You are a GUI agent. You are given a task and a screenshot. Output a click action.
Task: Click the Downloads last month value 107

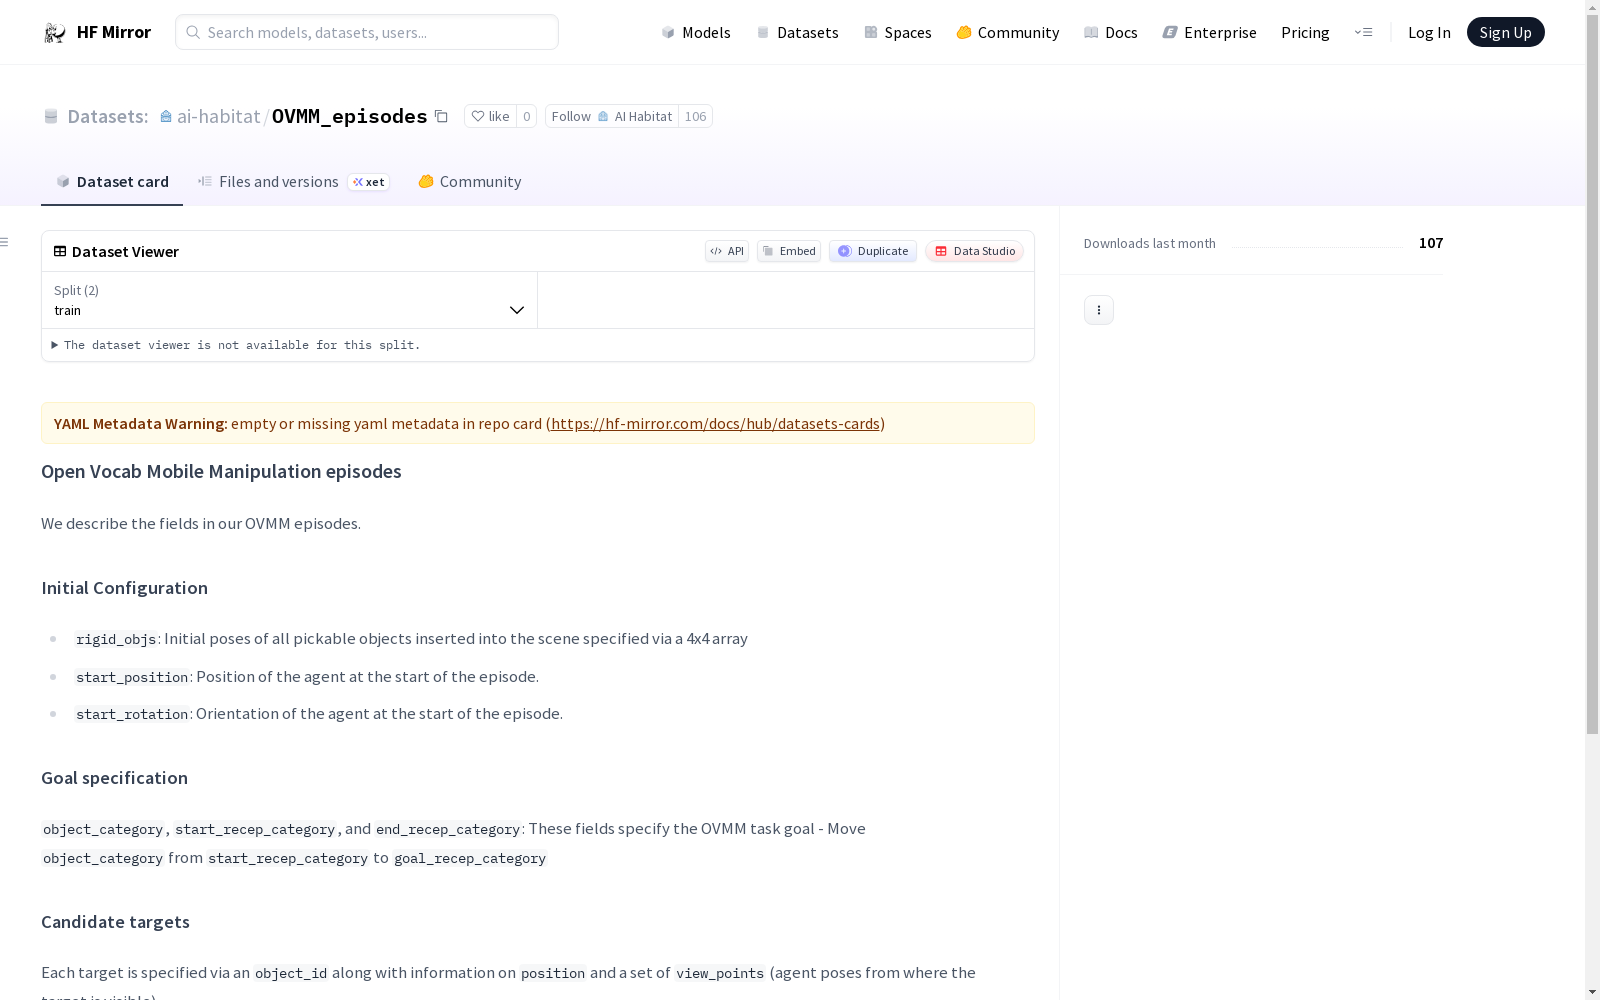pyautogui.click(x=1431, y=243)
